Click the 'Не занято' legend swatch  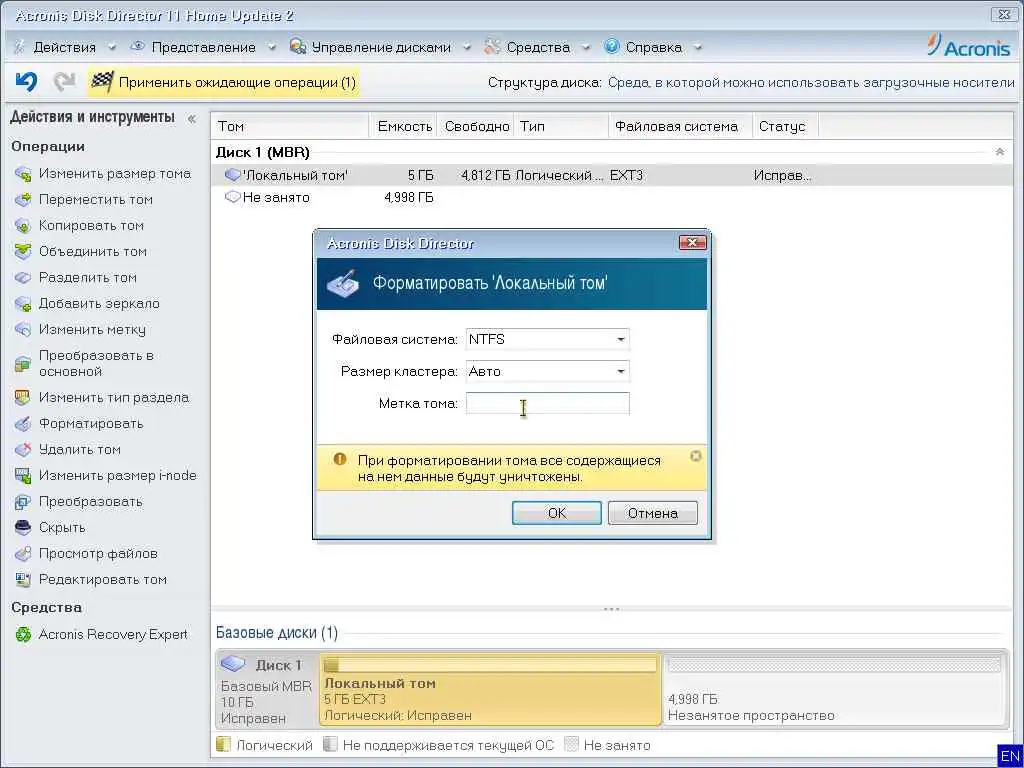pos(571,744)
